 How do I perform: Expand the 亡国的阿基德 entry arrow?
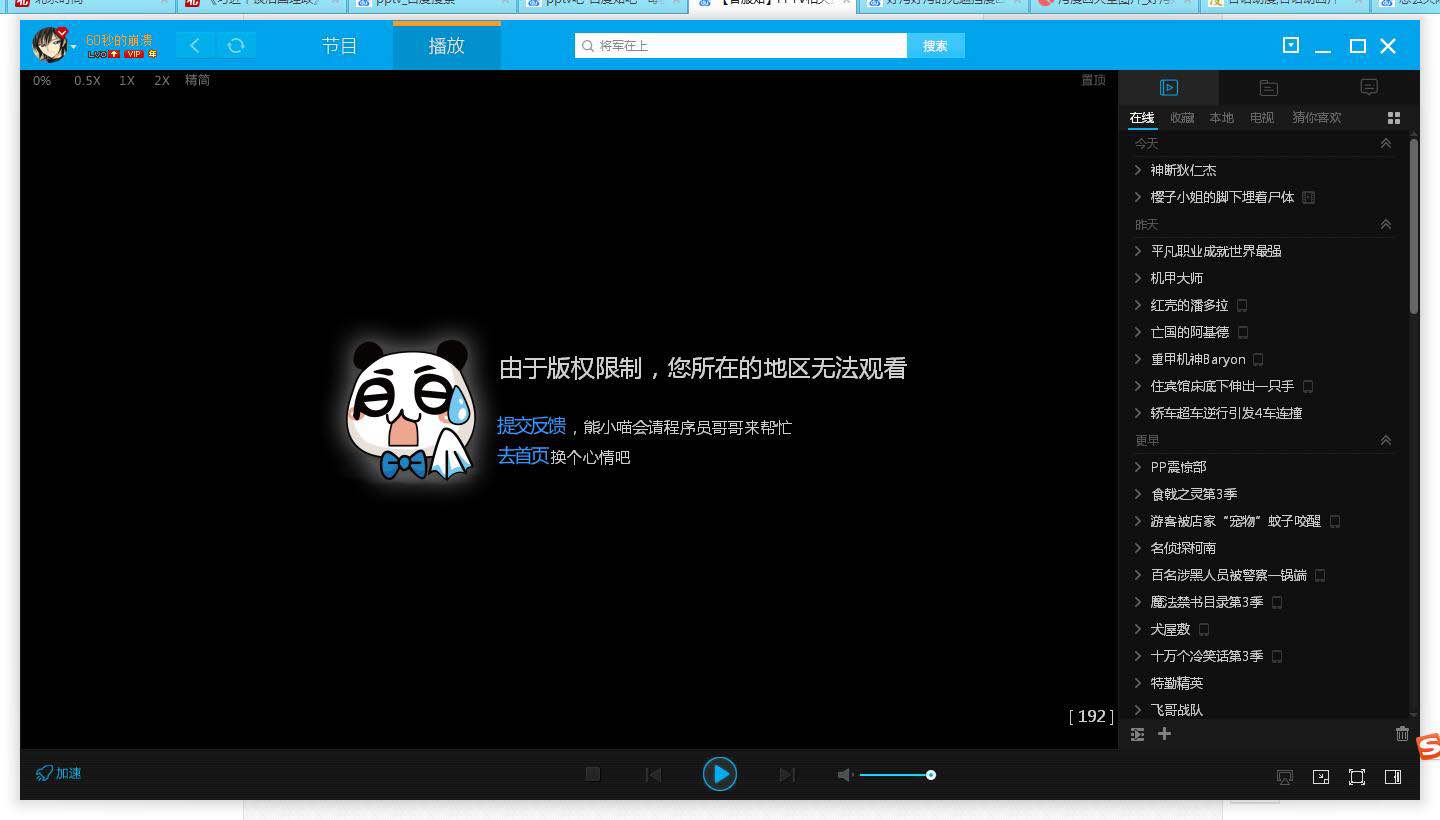click(1138, 332)
